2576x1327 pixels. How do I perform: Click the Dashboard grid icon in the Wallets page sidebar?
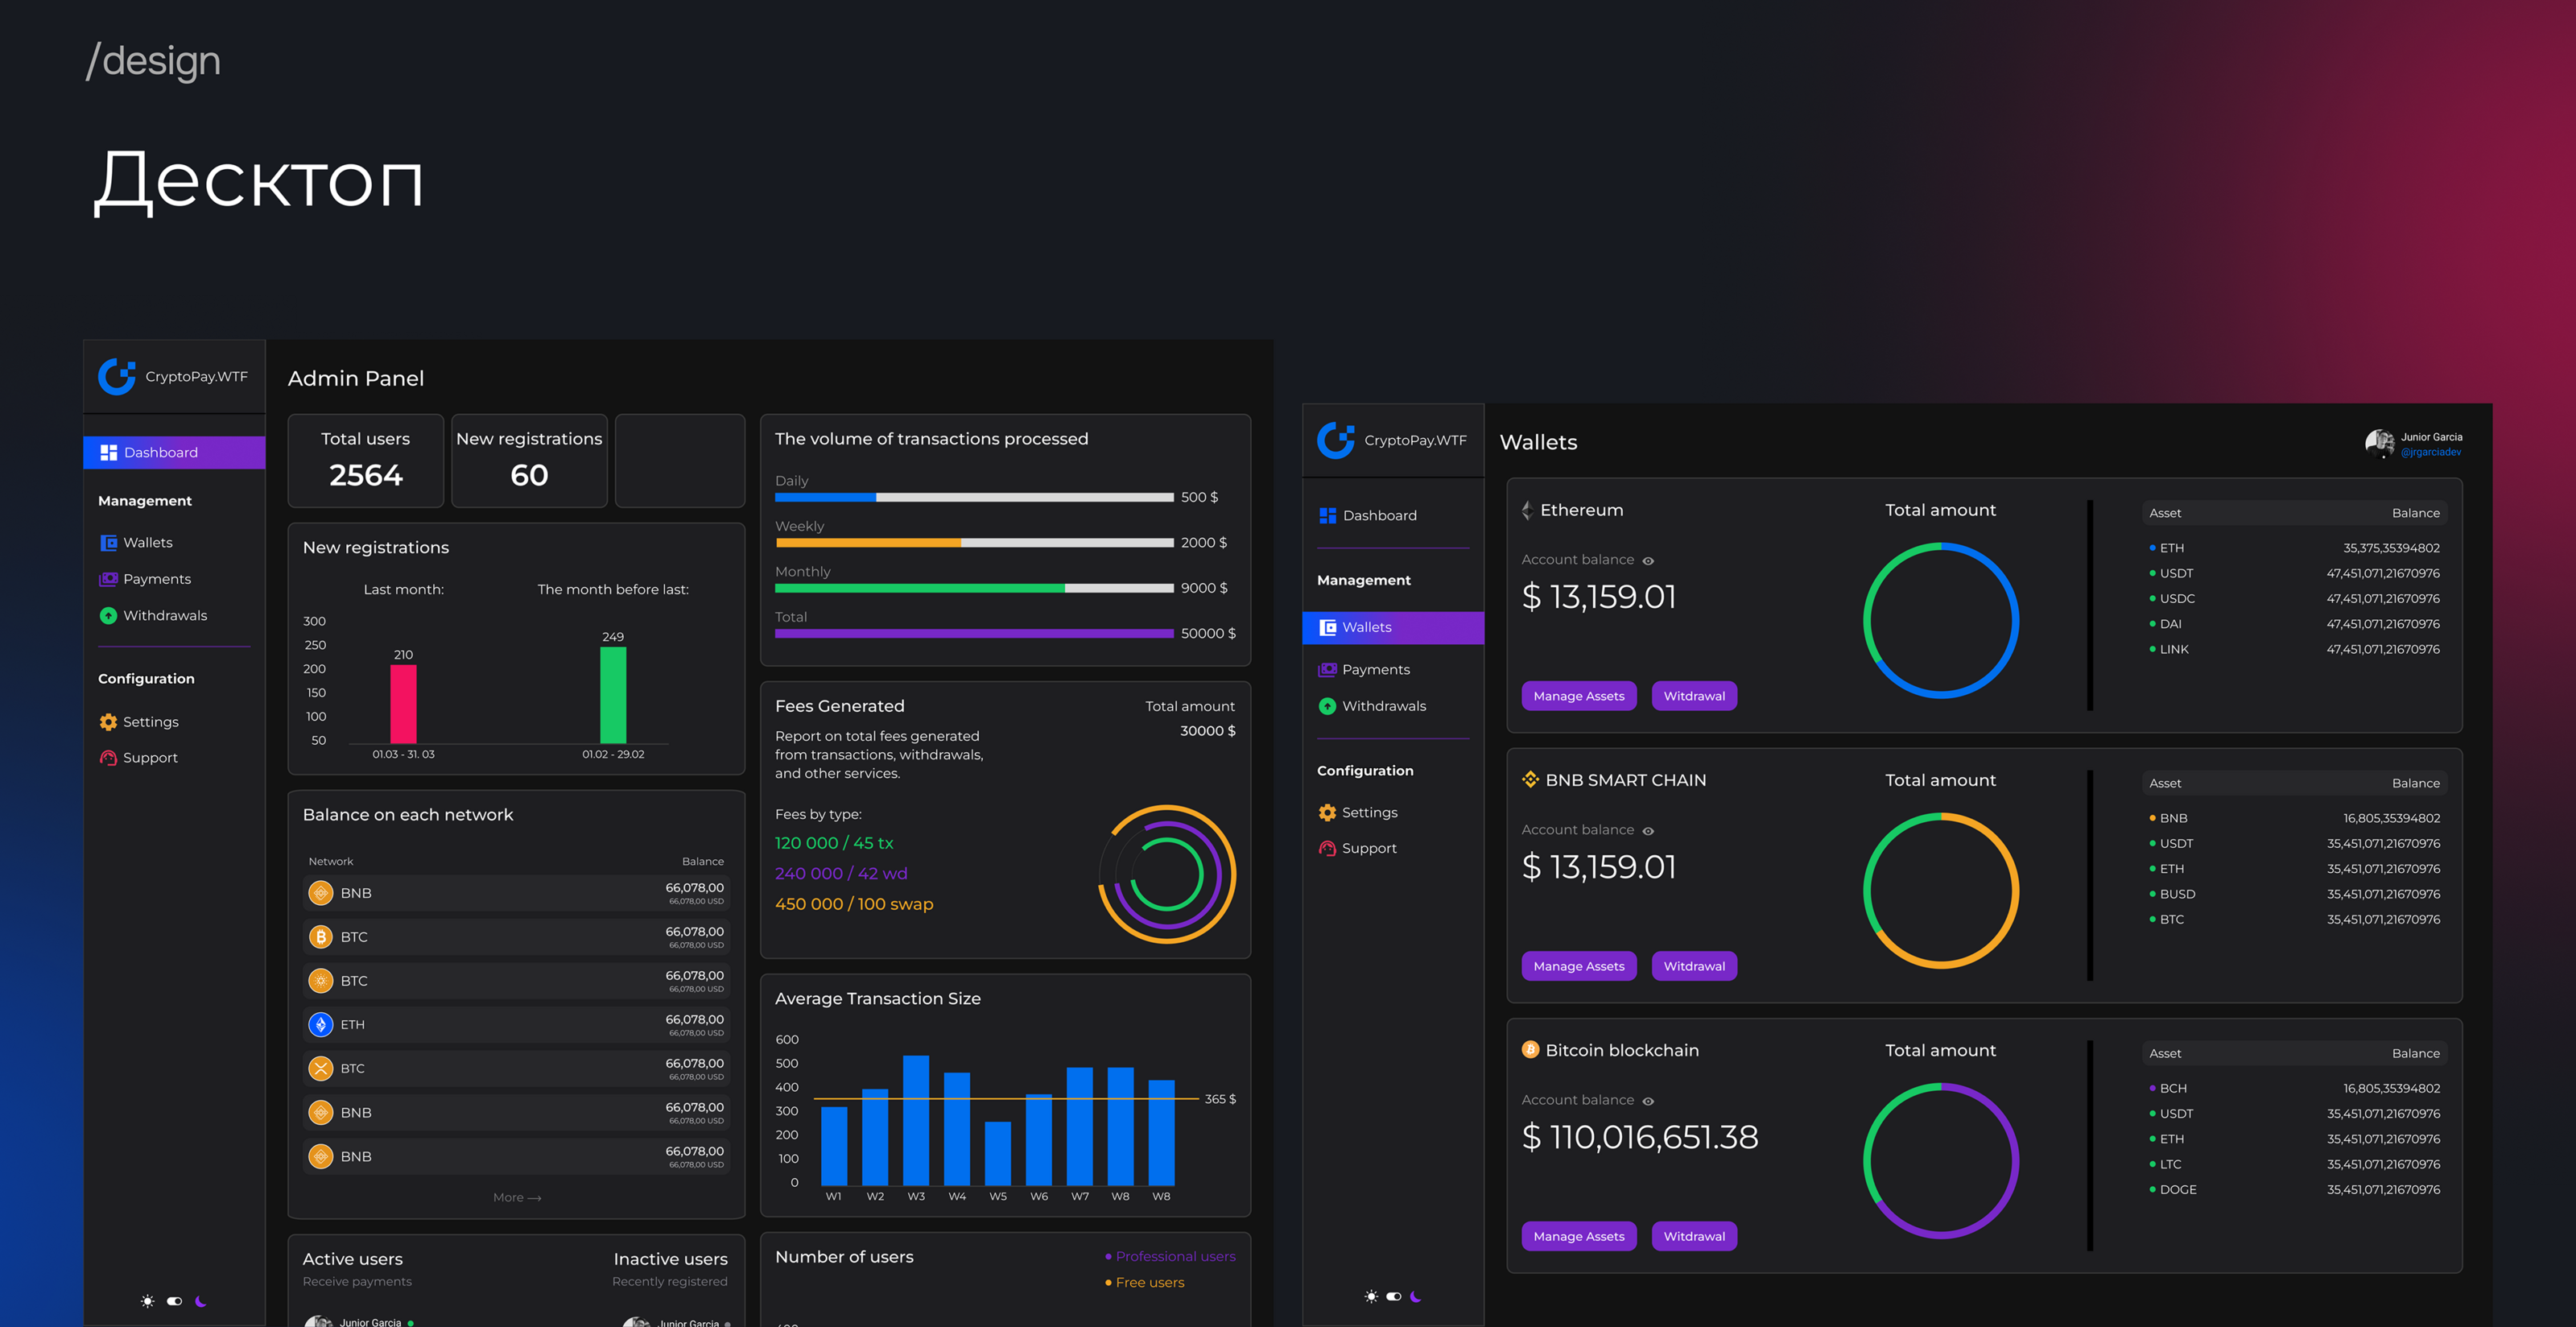[1327, 516]
